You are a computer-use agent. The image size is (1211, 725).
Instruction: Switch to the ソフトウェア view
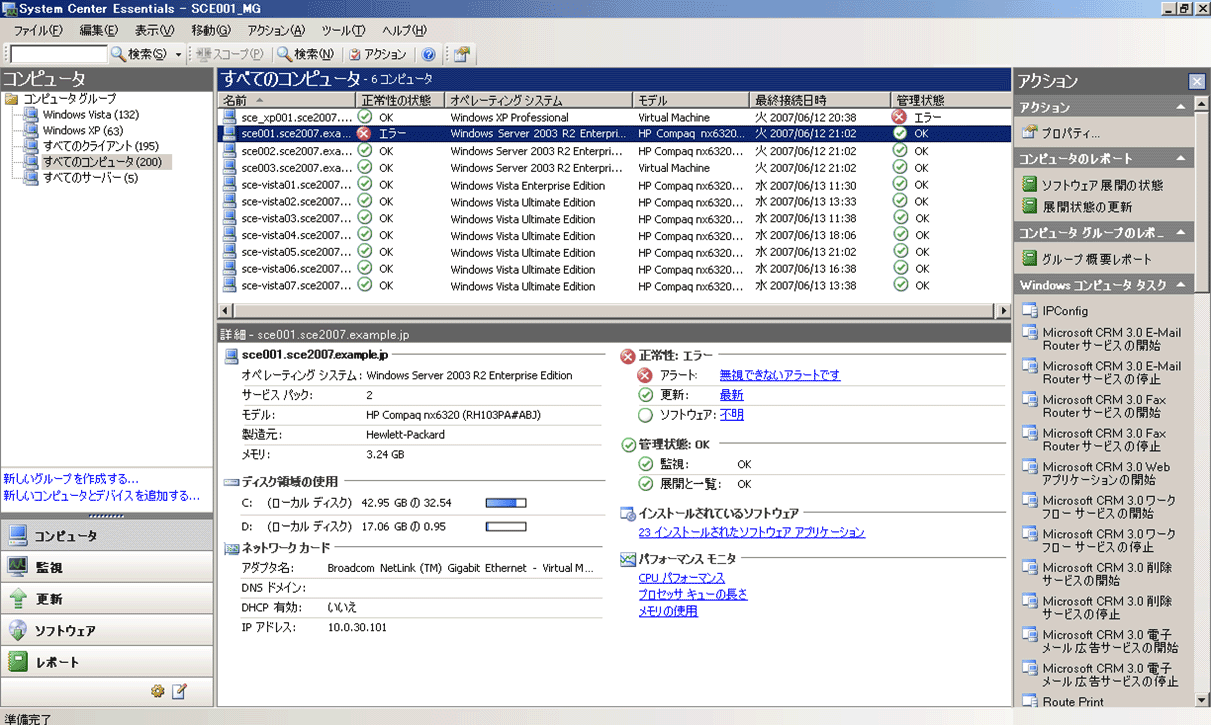(106, 630)
